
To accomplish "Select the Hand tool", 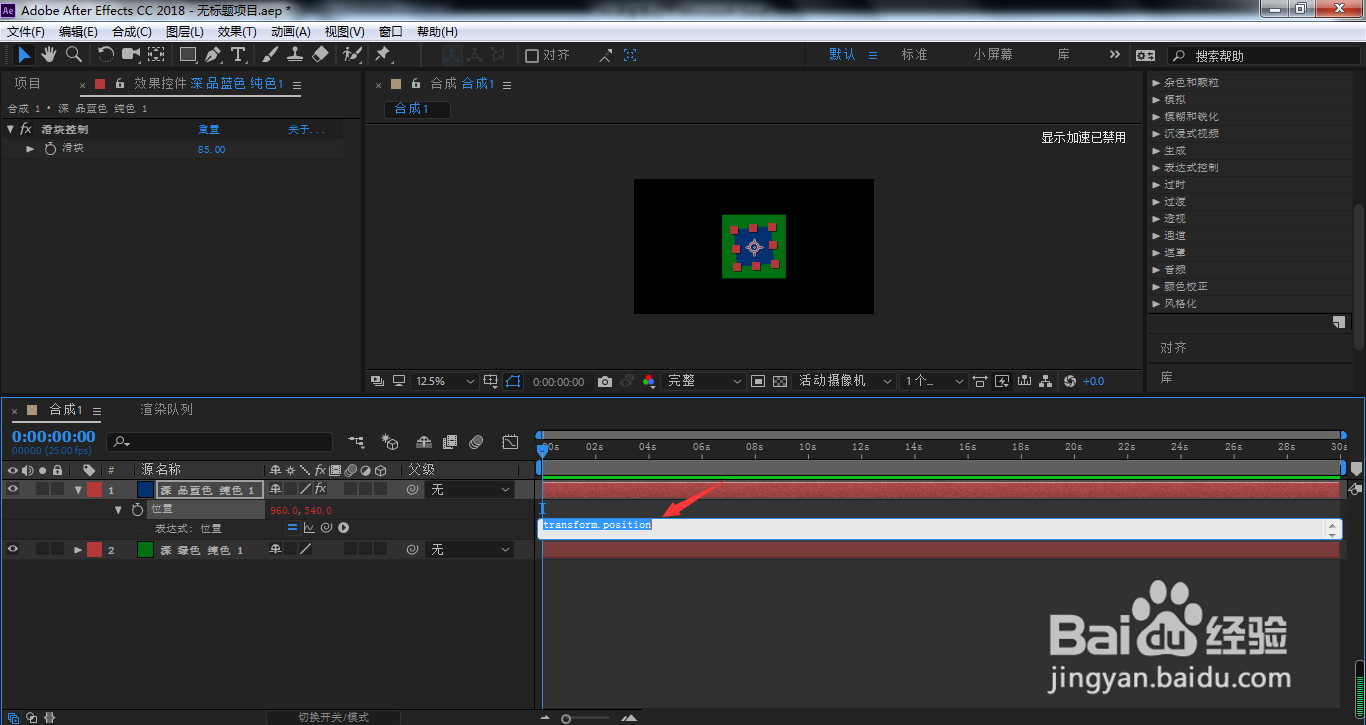I will (49, 55).
